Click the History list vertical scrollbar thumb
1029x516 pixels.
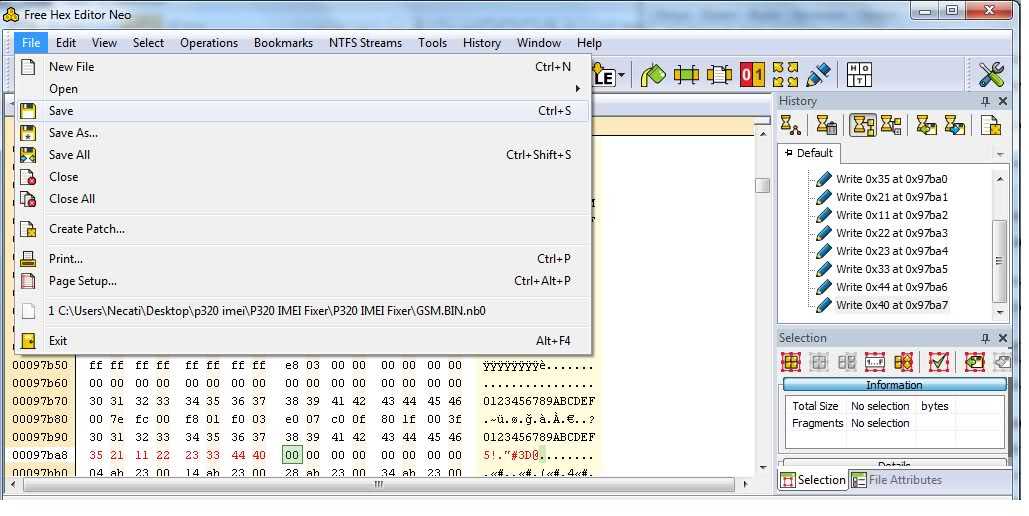(x=1000, y=261)
